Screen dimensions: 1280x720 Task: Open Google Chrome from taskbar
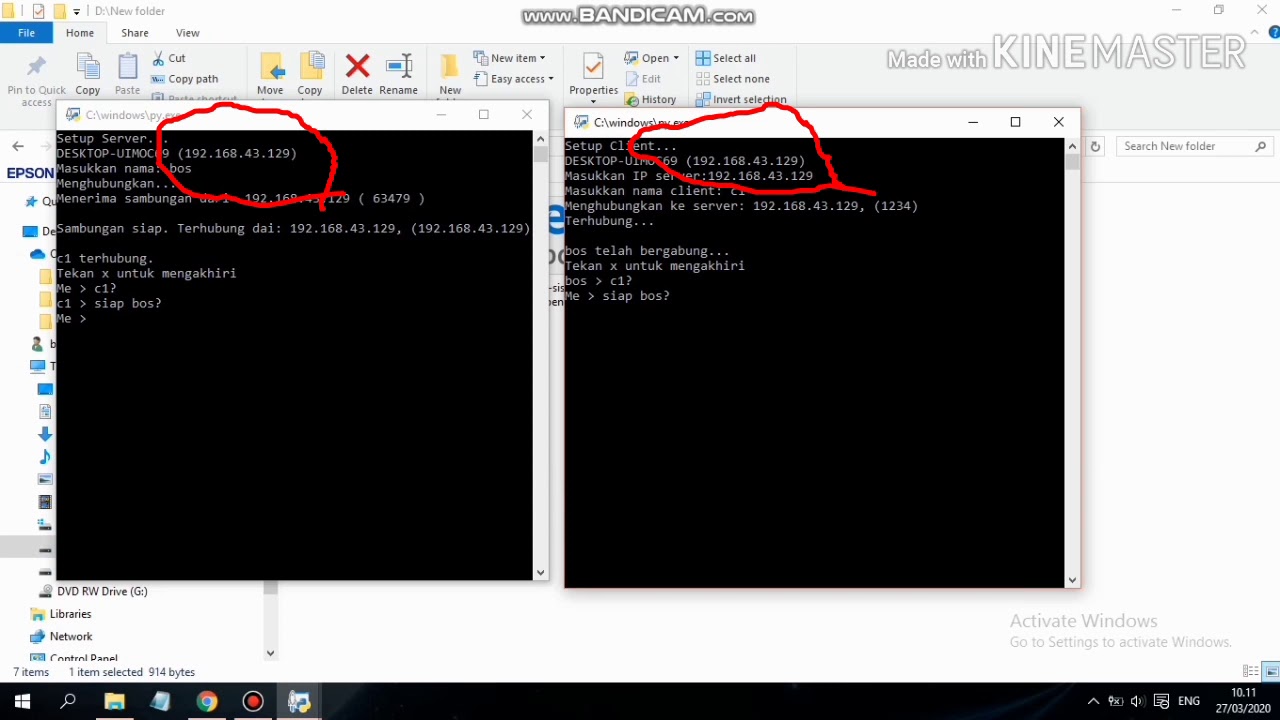pos(206,701)
